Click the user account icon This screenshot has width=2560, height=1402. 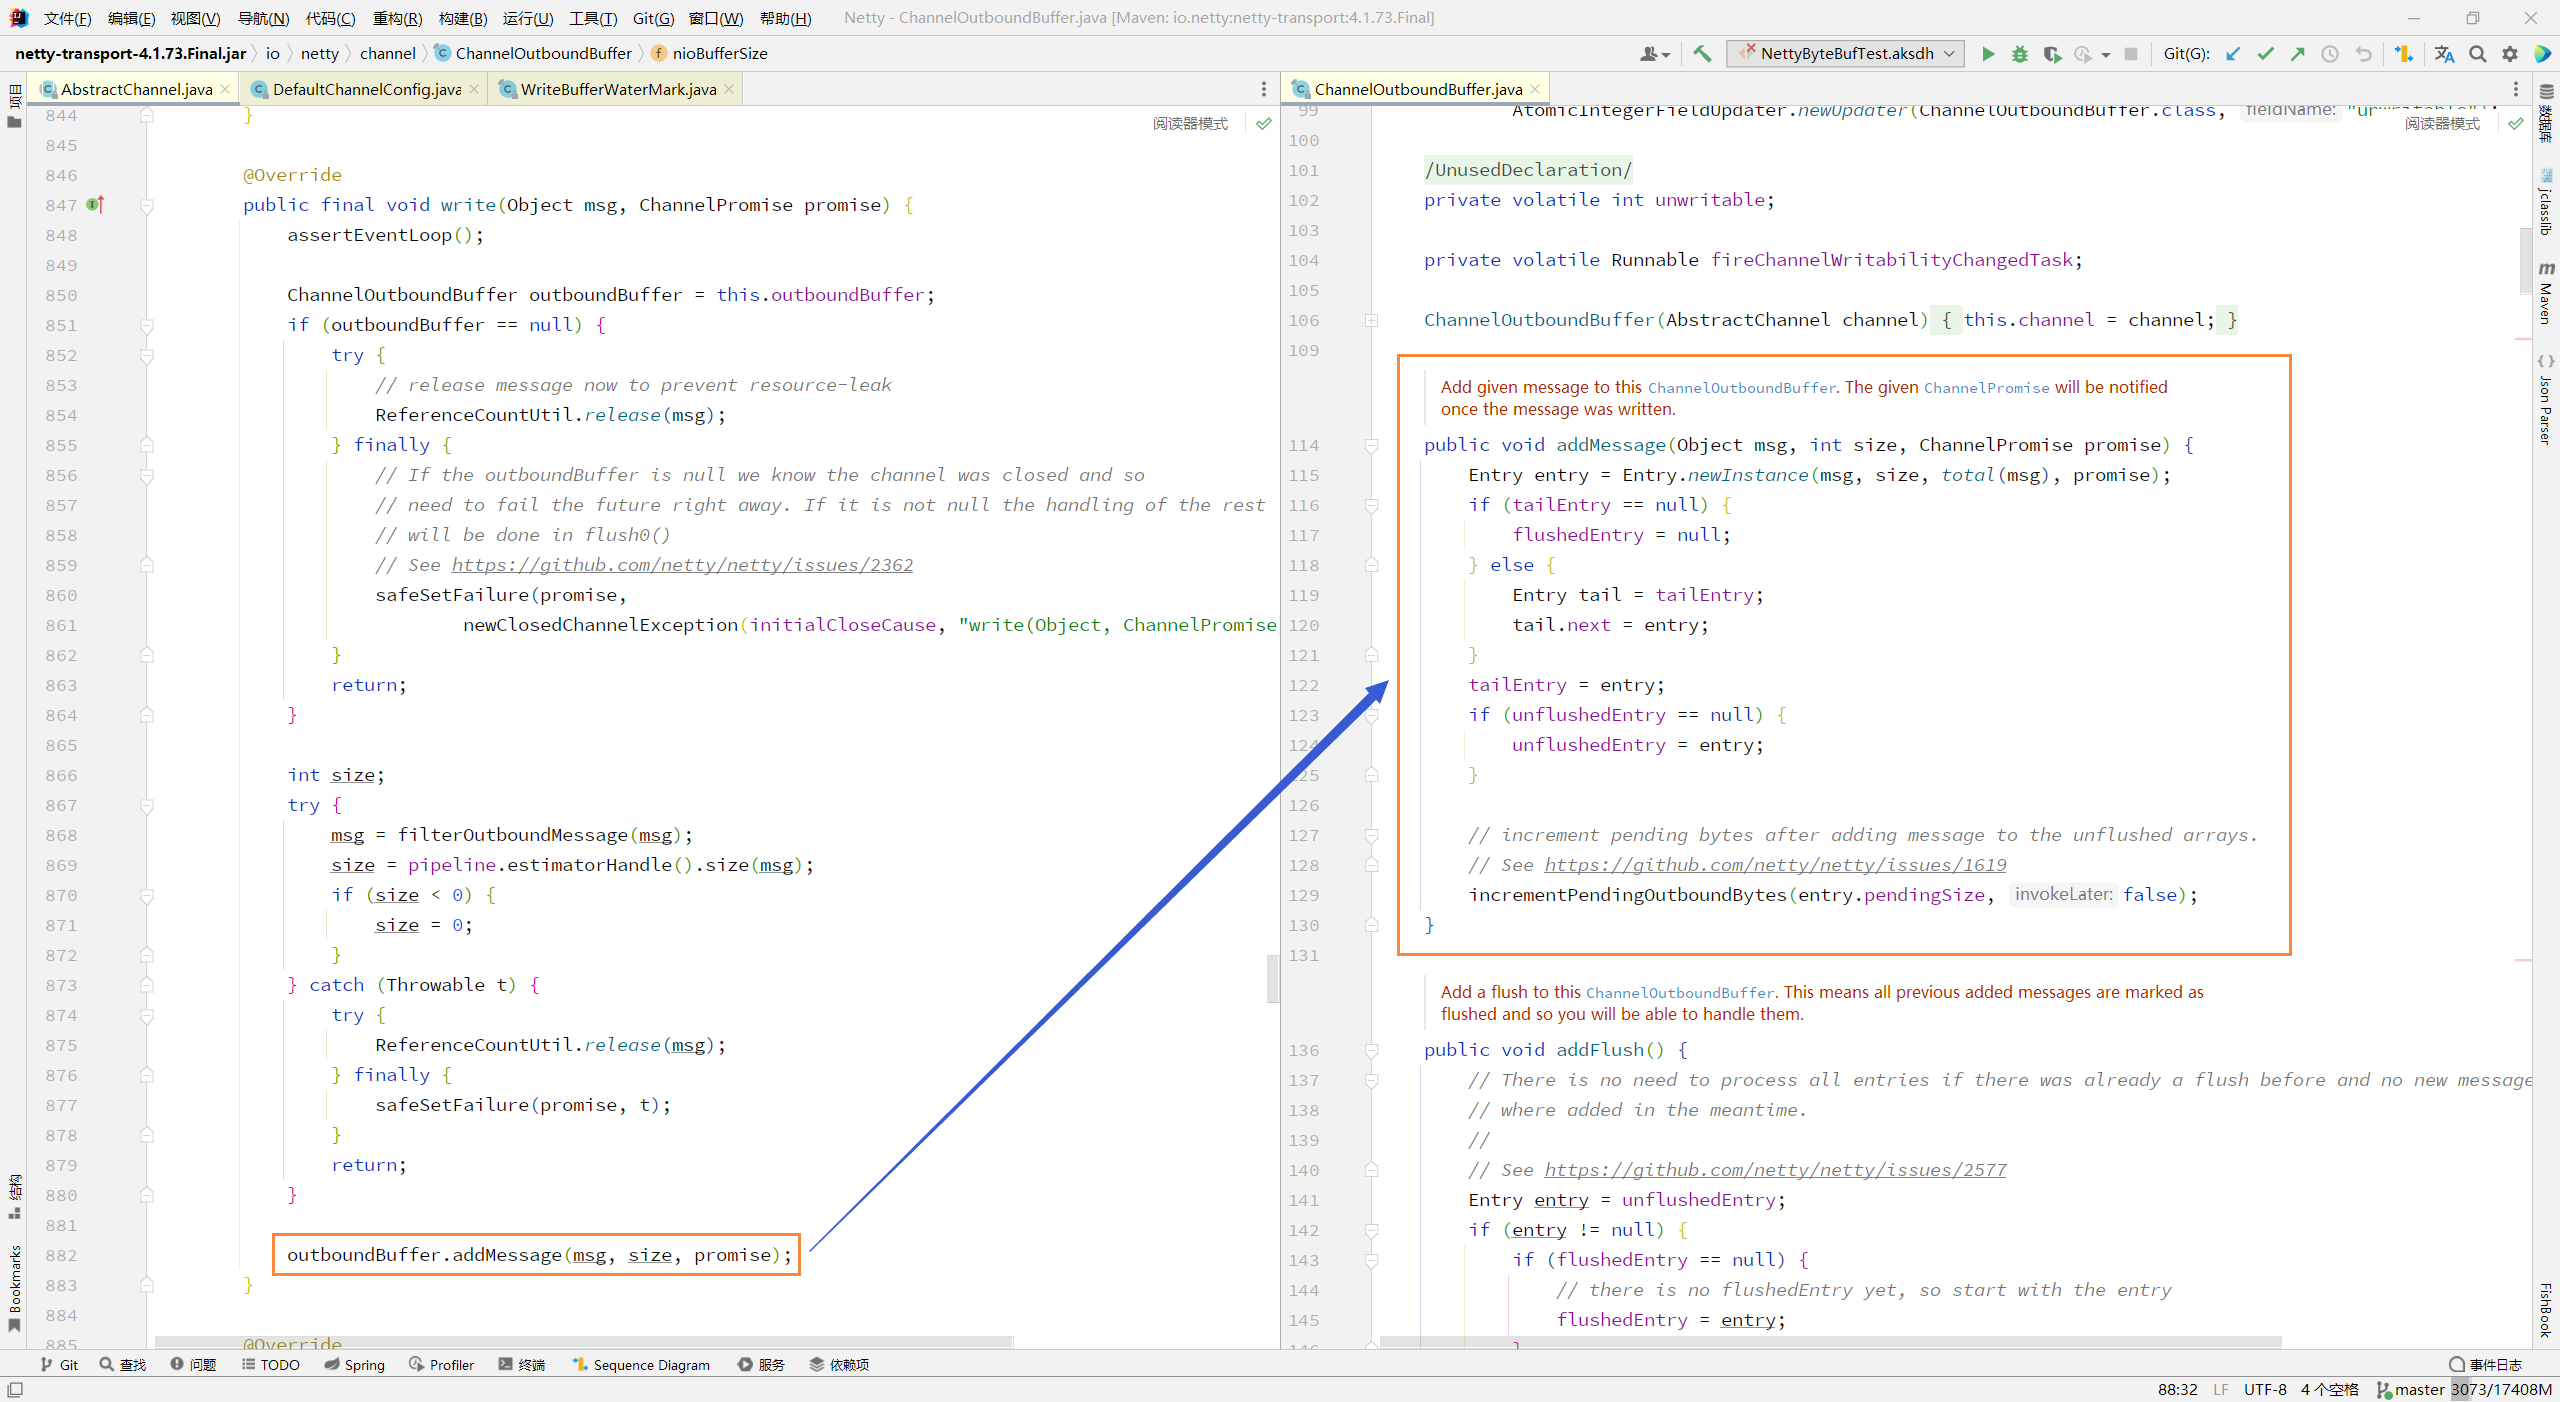[1655, 54]
